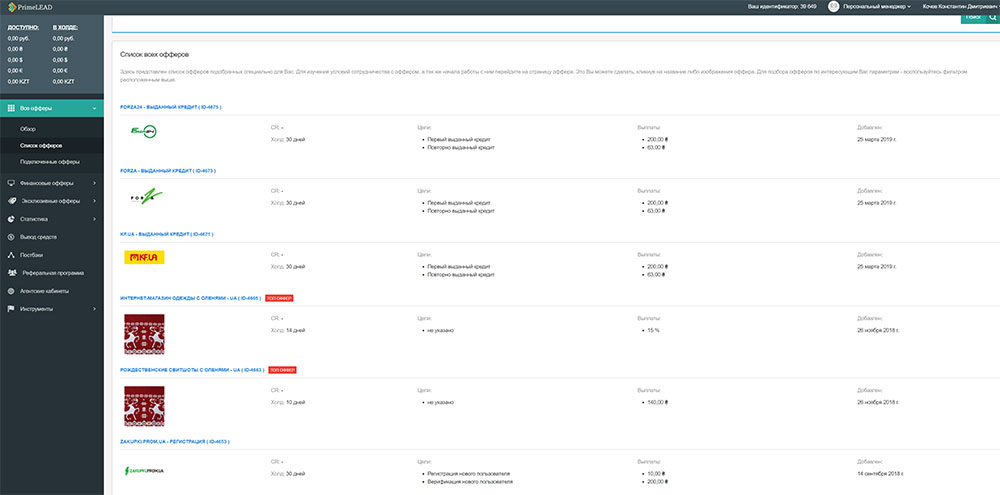The image size is (1000, 495).
Task: Click the flag icon beside Инструменты
Action: click(x=11, y=309)
